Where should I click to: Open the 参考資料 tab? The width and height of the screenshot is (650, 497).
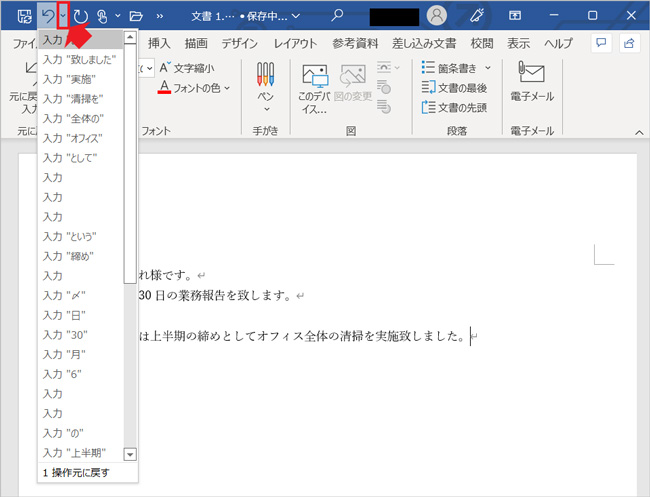coord(355,43)
